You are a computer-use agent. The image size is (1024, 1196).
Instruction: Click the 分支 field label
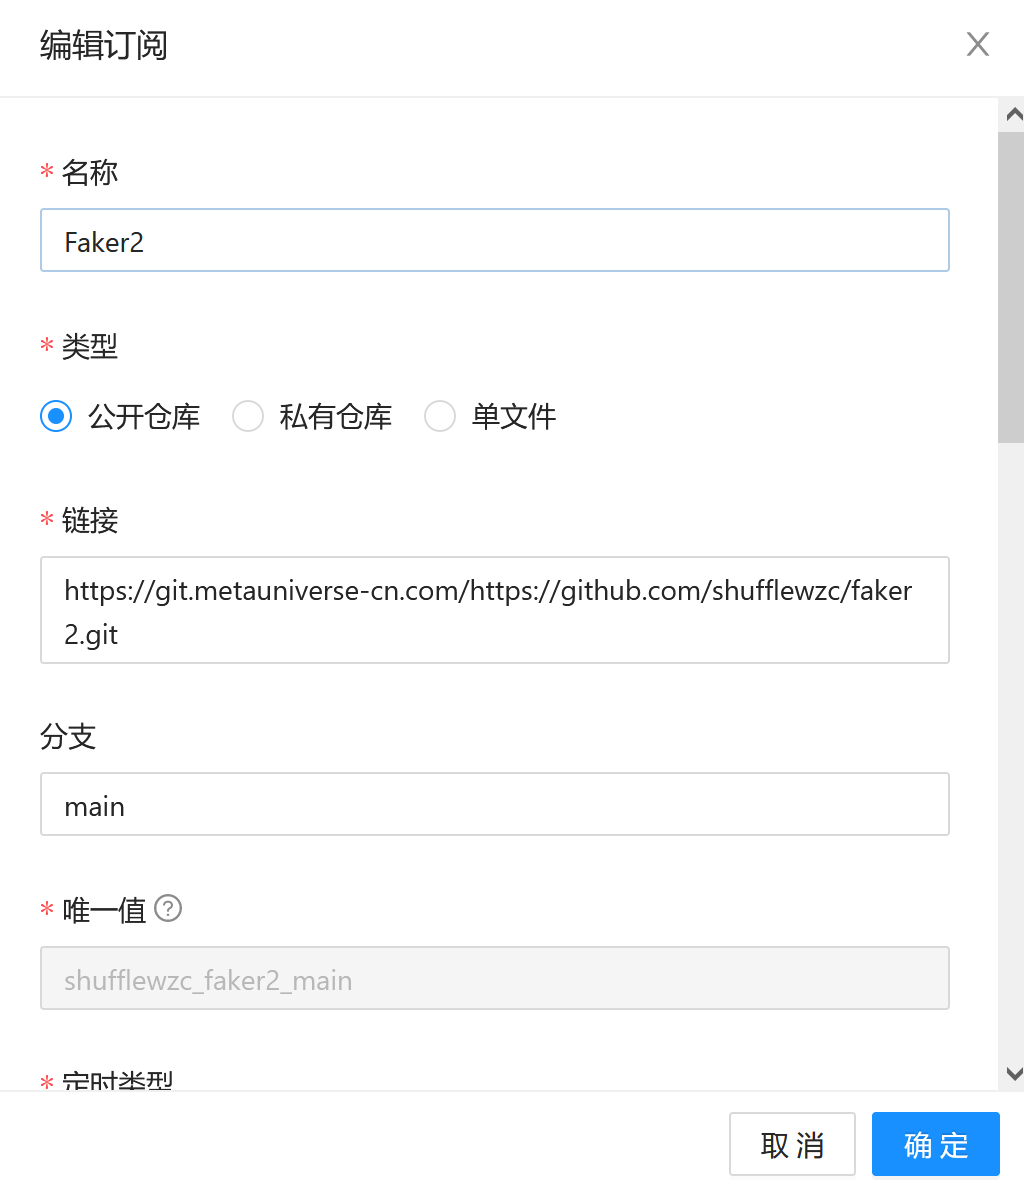coord(68,737)
